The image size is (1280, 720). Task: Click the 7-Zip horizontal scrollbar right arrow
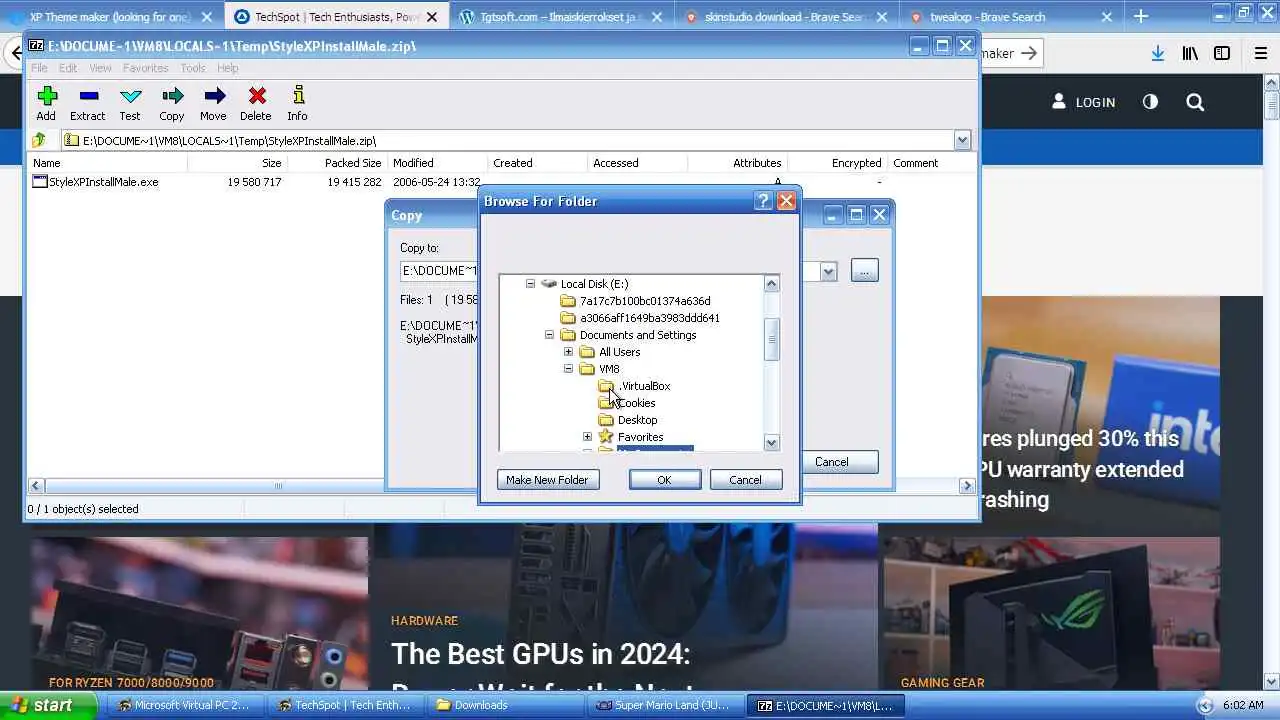(966, 486)
